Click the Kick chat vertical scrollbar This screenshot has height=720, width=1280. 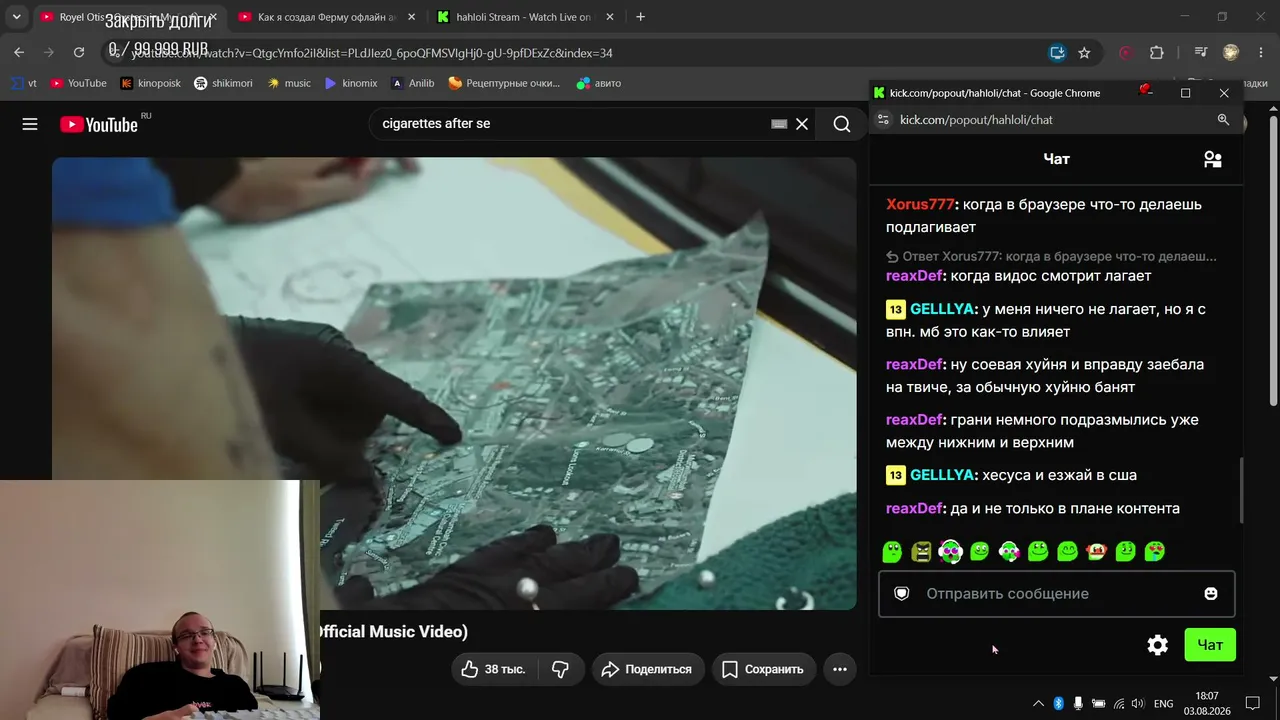click(x=1243, y=491)
